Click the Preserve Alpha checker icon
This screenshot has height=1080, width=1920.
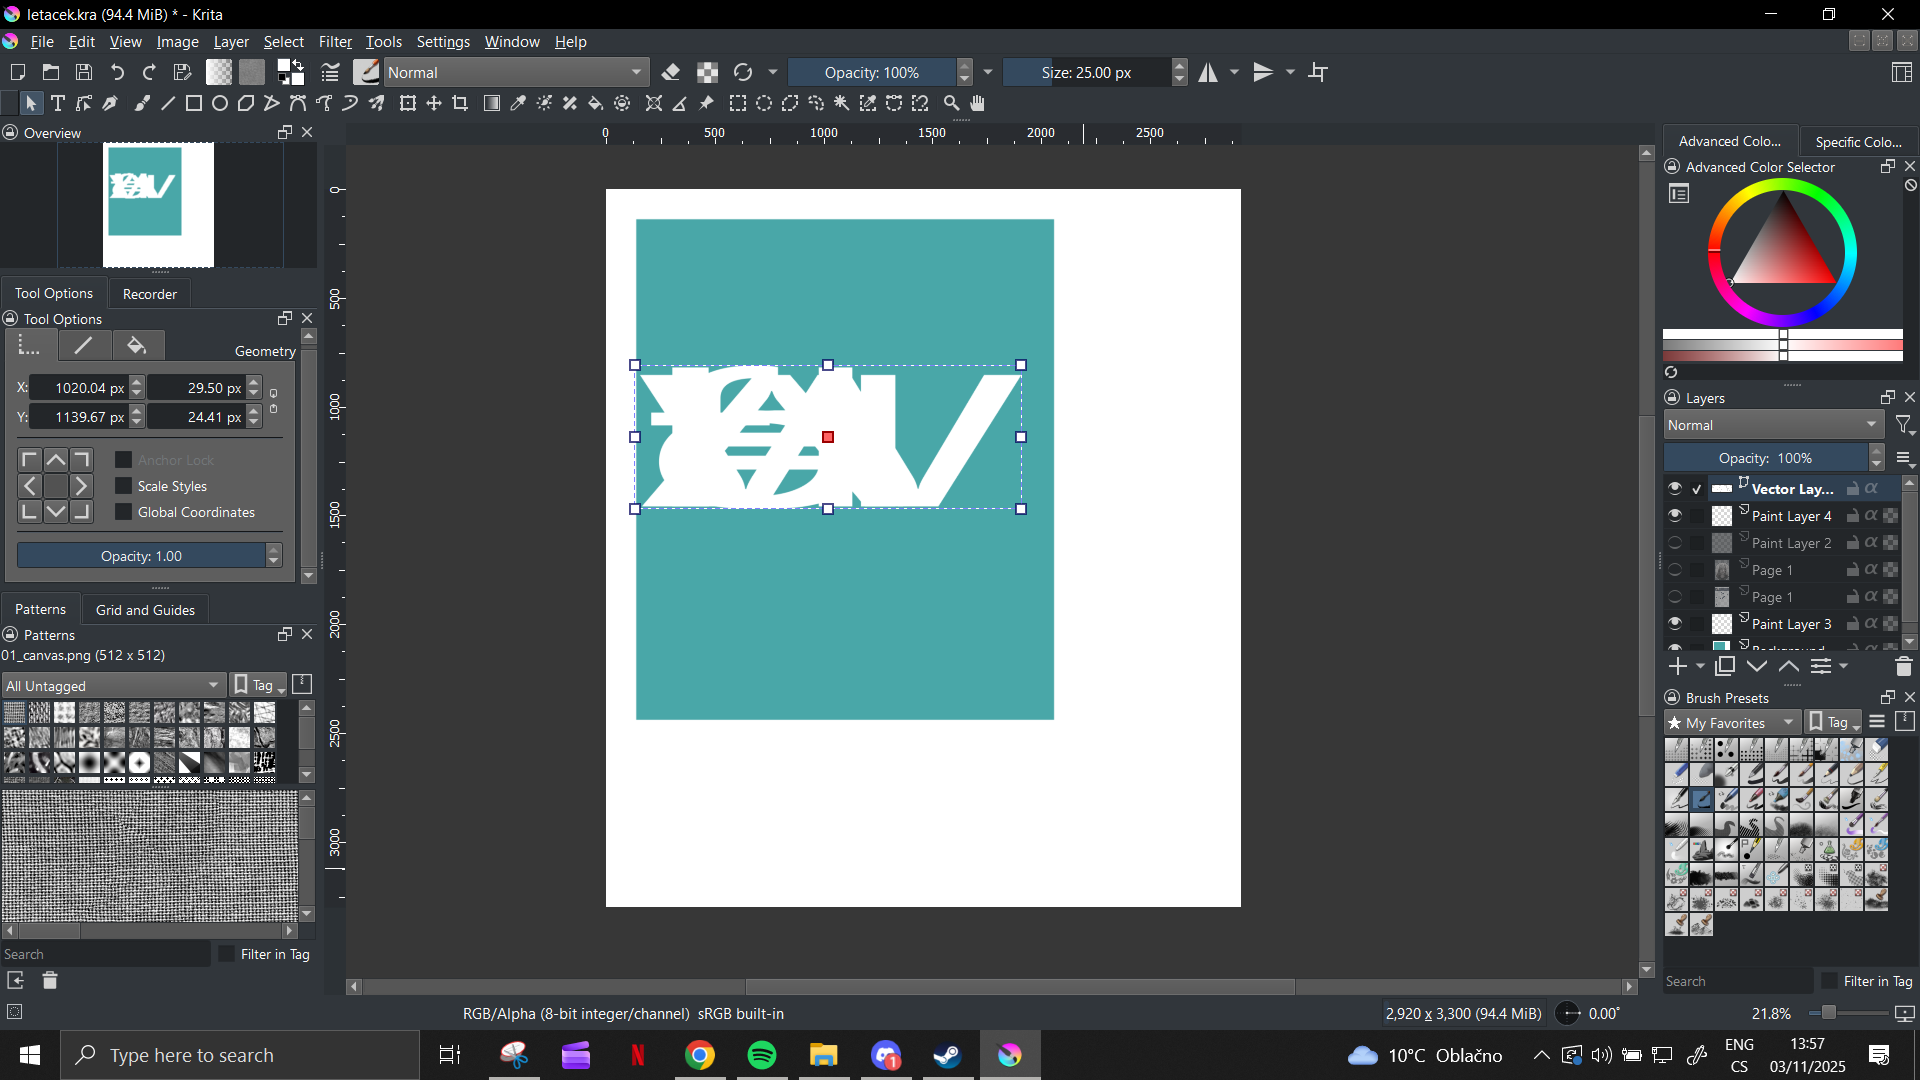[708, 72]
